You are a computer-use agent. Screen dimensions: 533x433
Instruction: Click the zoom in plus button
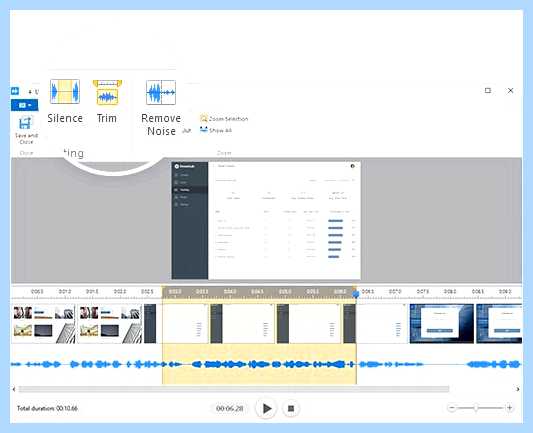click(510, 408)
